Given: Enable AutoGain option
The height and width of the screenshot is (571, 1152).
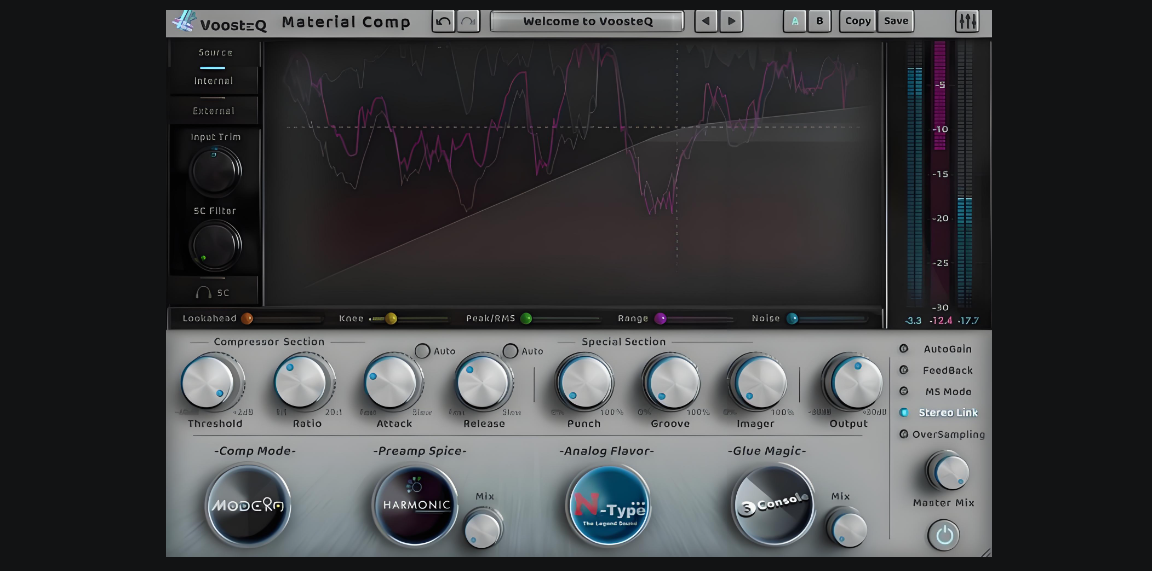Looking at the screenshot, I should click(x=937, y=349).
